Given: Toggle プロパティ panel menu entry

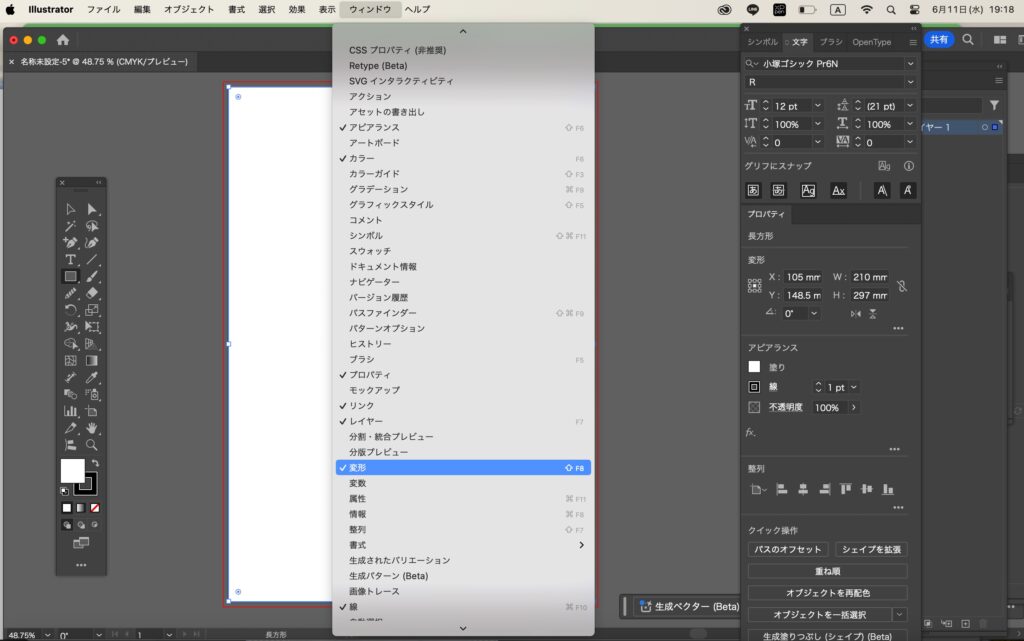Looking at the screenshot, I should tap(463, 375).
